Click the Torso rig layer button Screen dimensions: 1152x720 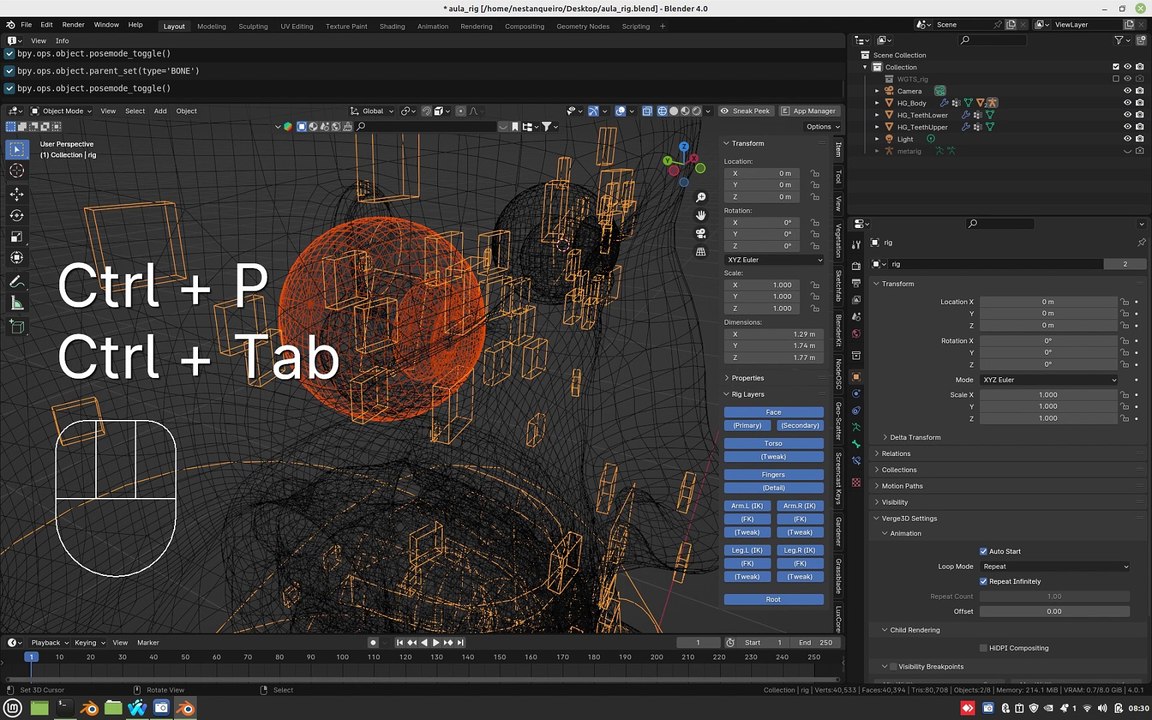[774, 444]
